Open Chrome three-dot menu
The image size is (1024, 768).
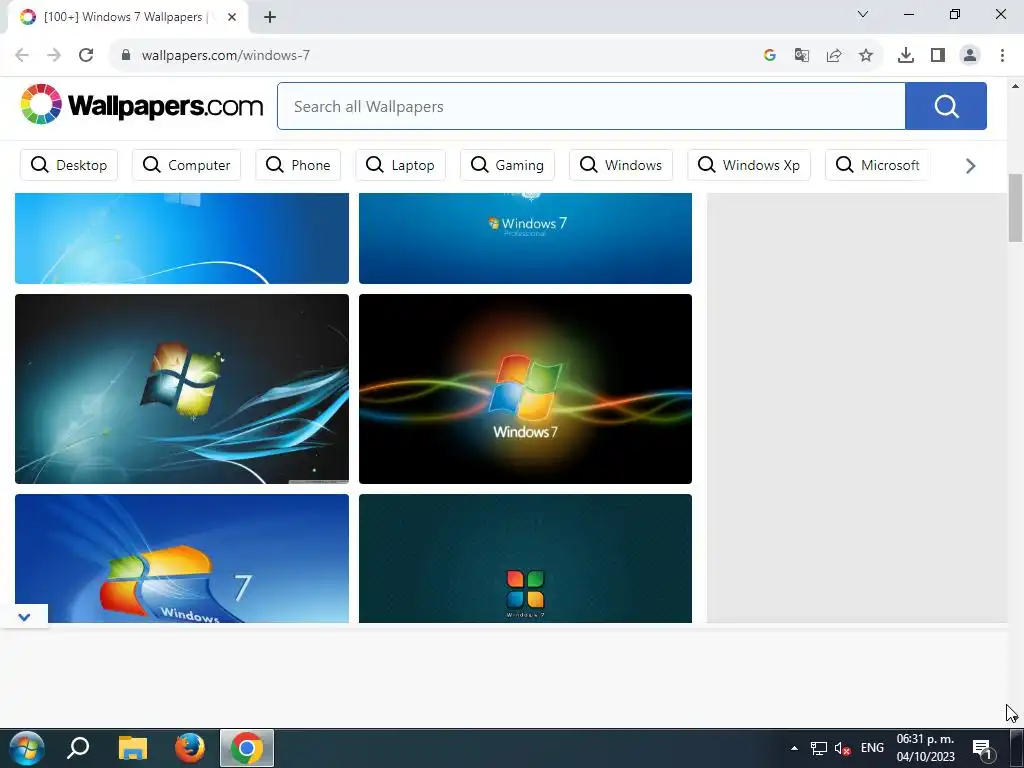pyautogui.click(x=1002, y=55)
